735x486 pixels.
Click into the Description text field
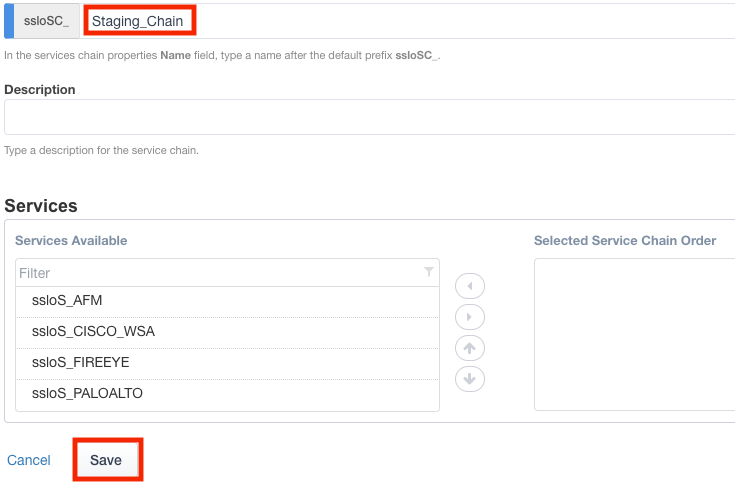tap(370, 117)
